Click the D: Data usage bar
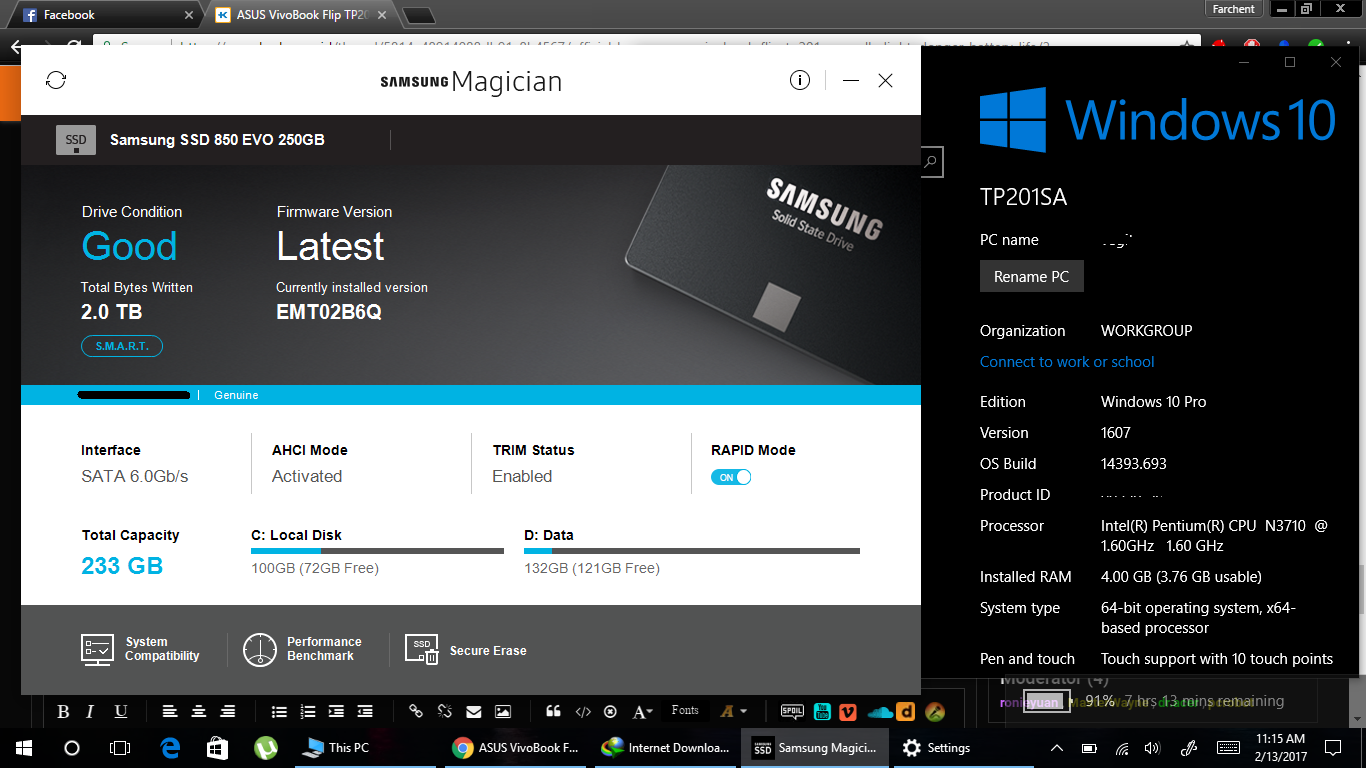The height and width of the screenshot is (768, 1366). 692,550
